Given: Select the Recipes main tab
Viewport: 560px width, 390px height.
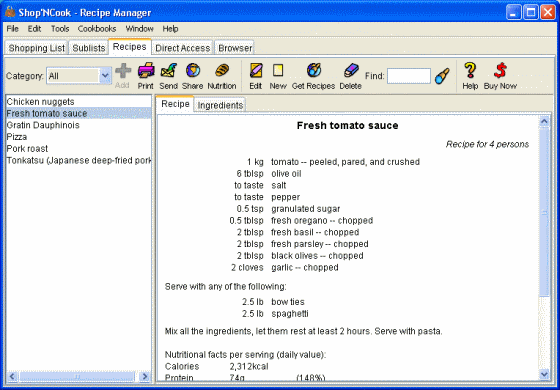Looking at the screenshot, I should pos(130,47).
